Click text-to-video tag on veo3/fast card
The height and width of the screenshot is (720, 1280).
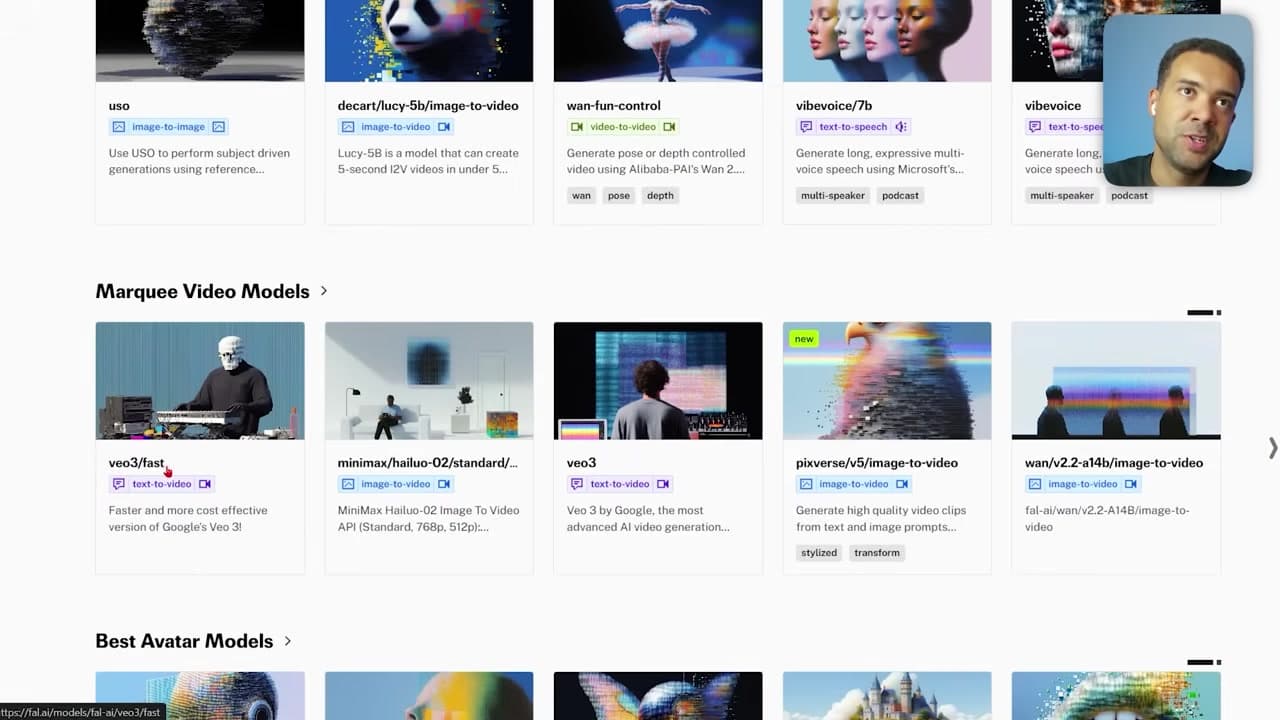click(162, 484)
